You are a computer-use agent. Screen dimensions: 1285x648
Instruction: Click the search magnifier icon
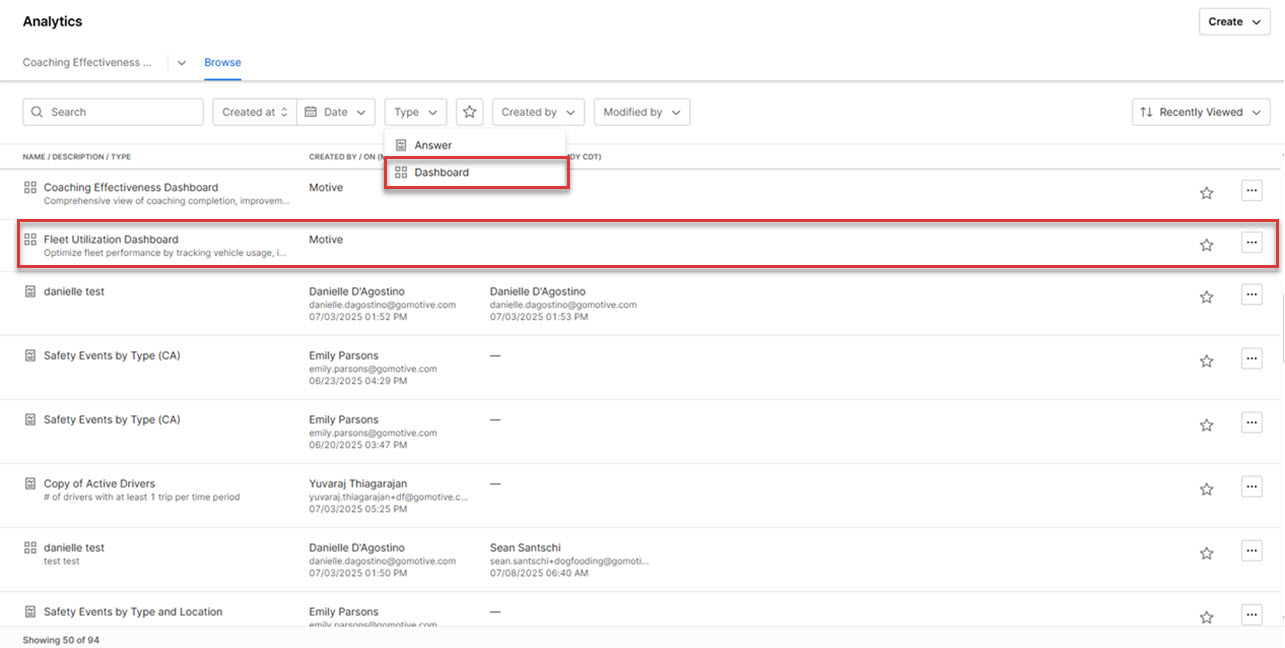[x=37, y=112]
